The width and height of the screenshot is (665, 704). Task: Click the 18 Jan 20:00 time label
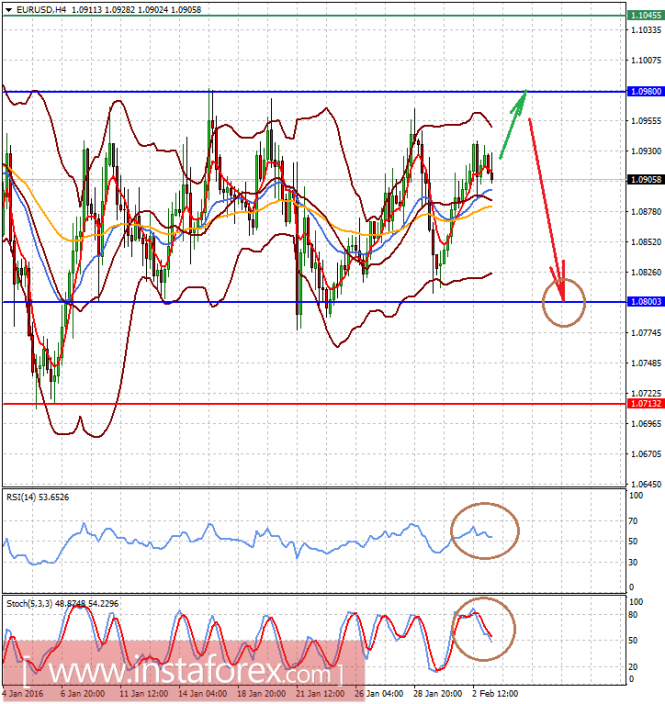point(261,694)
